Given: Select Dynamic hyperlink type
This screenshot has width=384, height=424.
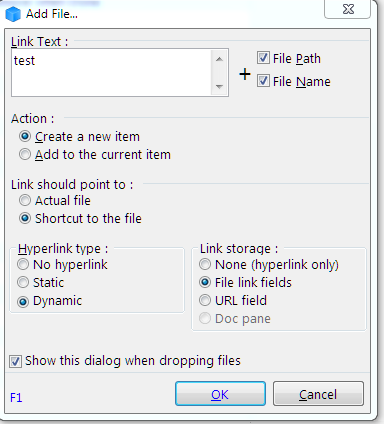Looking at the screenshot, I should 23,302.
